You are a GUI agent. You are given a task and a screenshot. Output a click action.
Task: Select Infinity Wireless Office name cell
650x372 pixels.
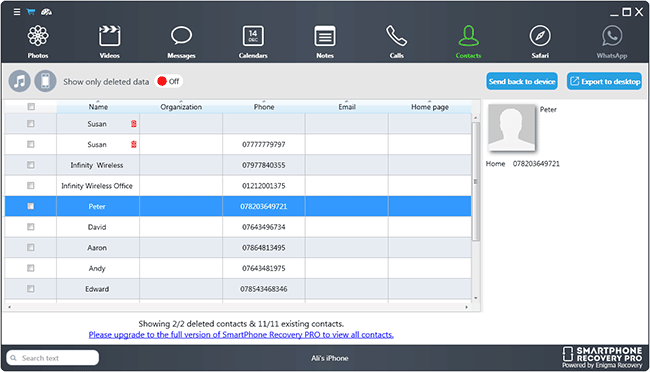click(97, 186)
